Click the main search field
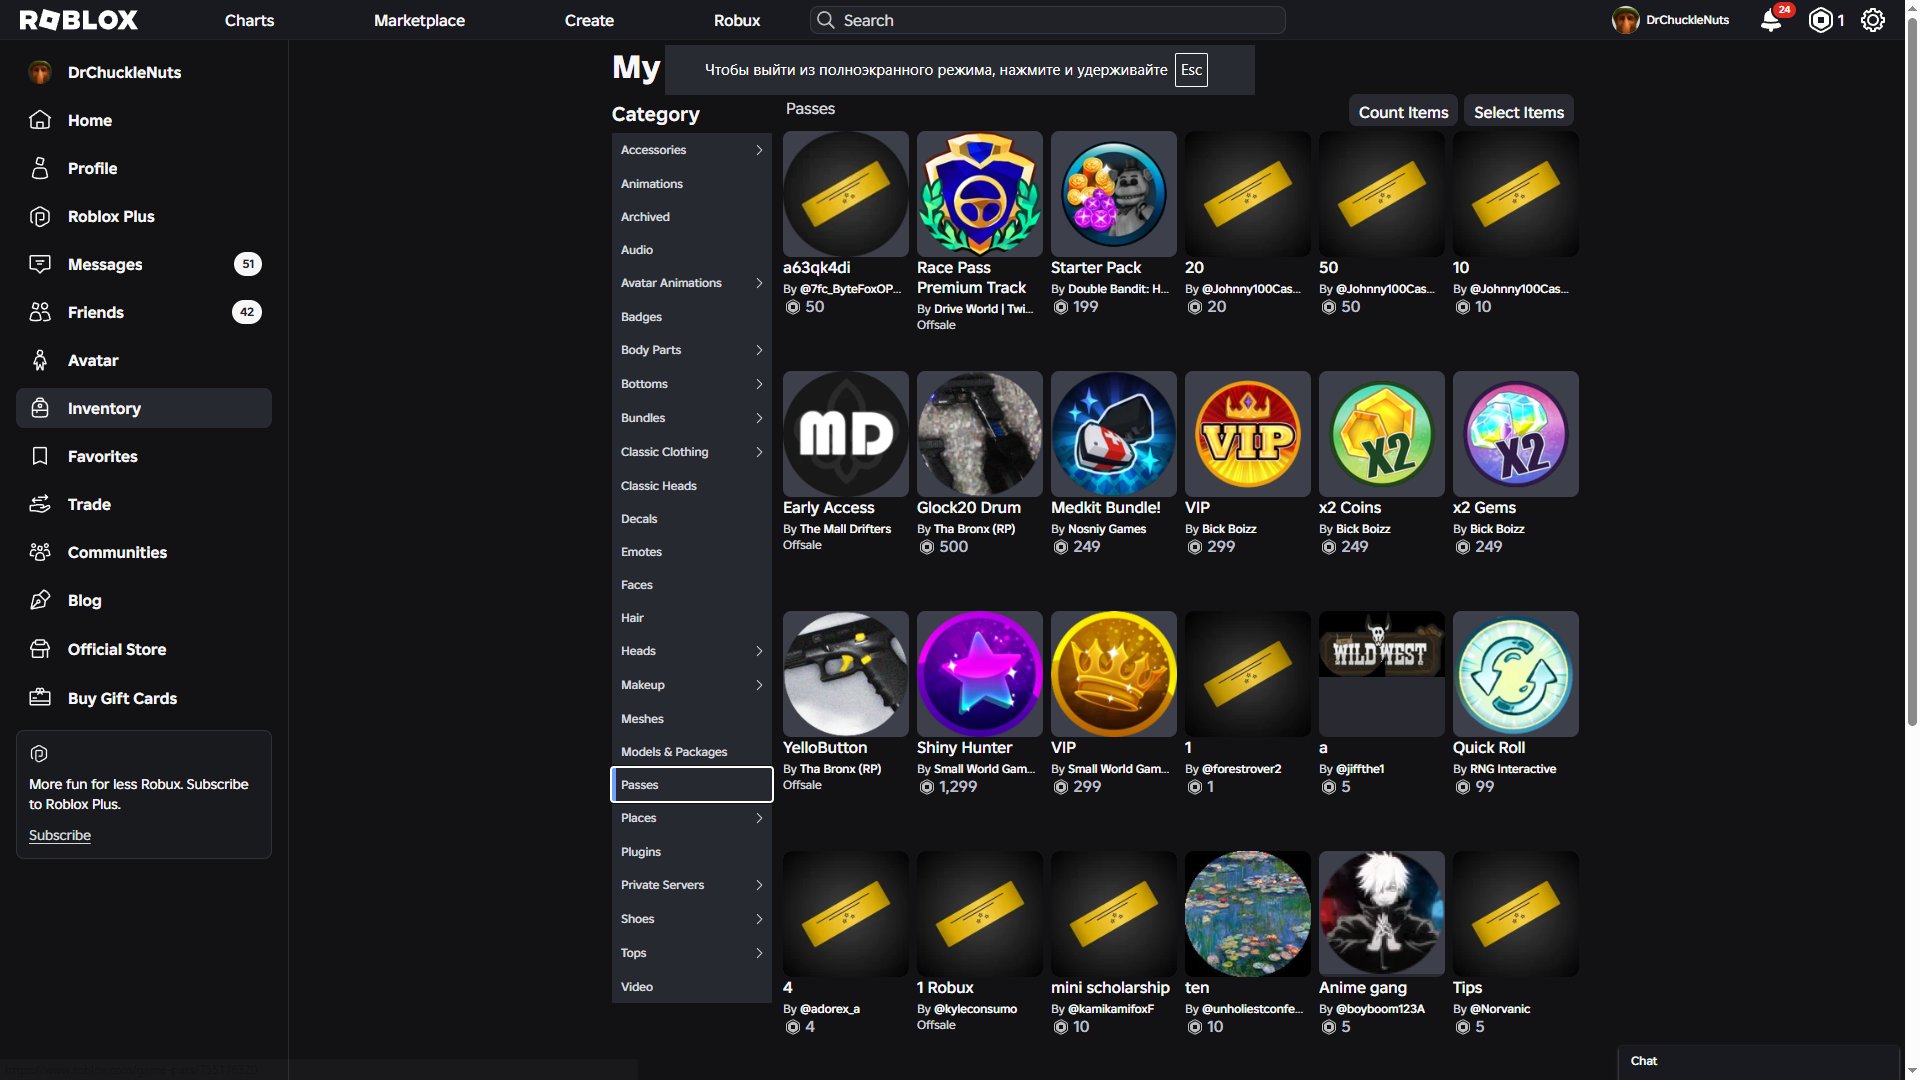Screen dimensions: 1920x1080 1047,20
